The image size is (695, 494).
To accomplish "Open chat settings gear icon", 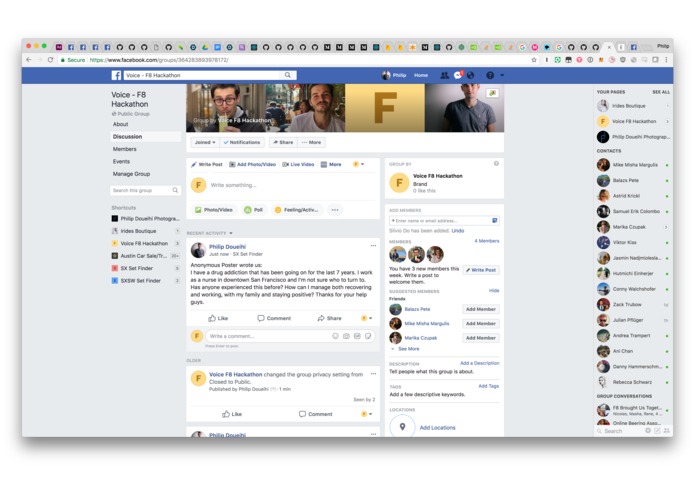I will click(x=648, y=431).
